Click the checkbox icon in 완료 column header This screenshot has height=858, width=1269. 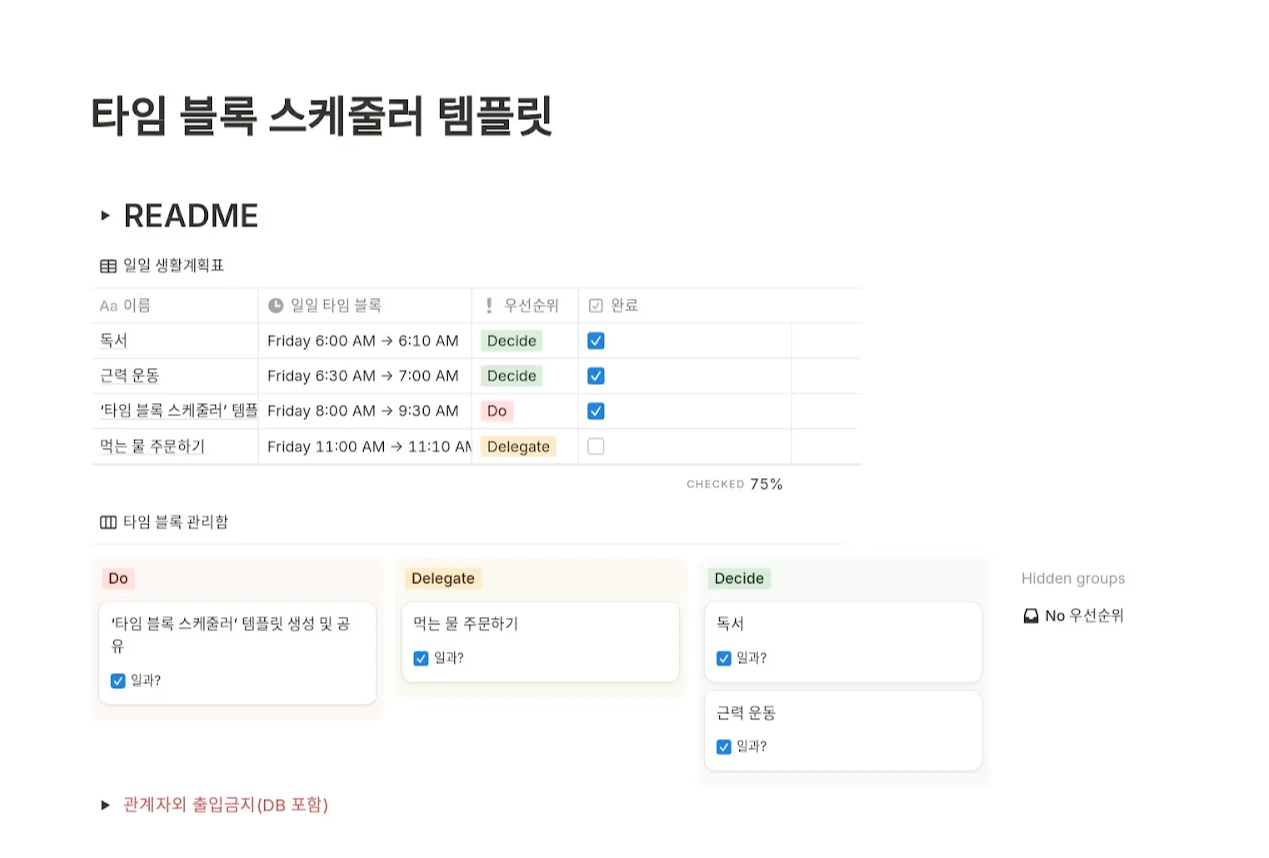point(596,306)
